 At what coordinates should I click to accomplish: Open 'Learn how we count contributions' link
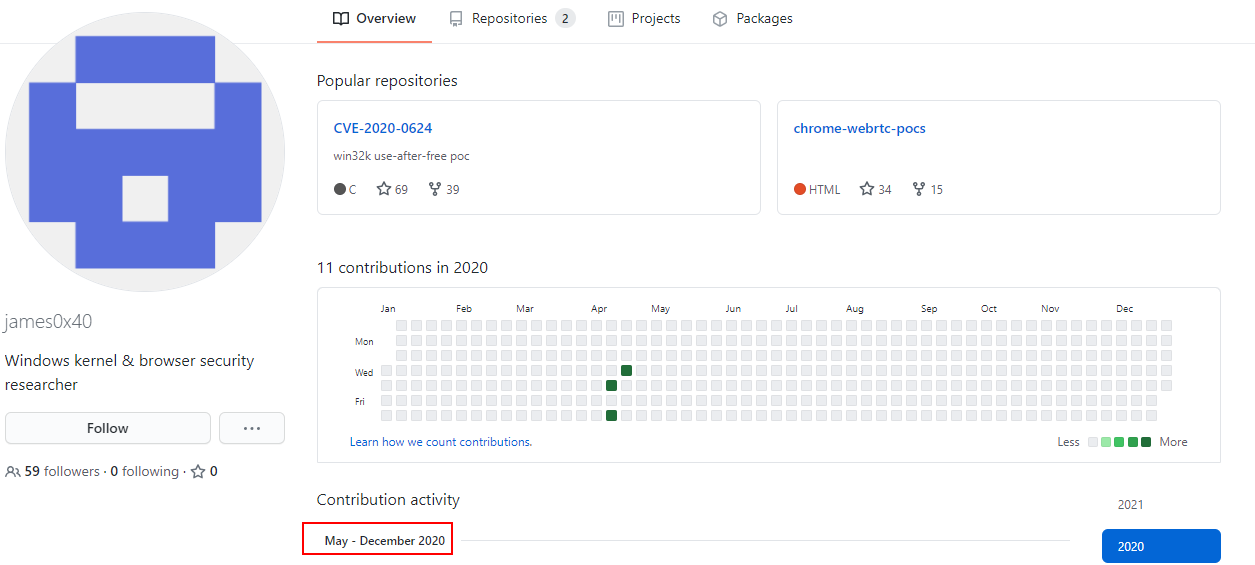tap(441, 442)
